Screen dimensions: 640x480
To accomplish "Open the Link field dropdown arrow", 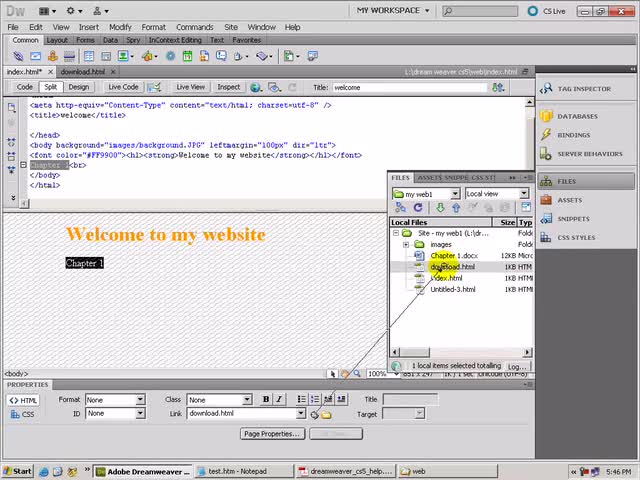I will pos(301,413).
